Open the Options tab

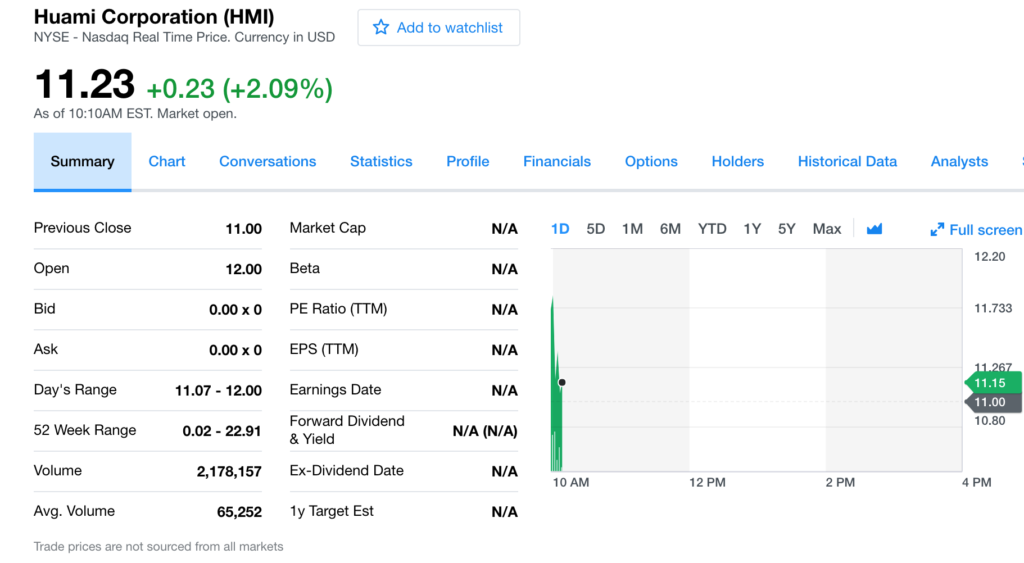(651, 161)
